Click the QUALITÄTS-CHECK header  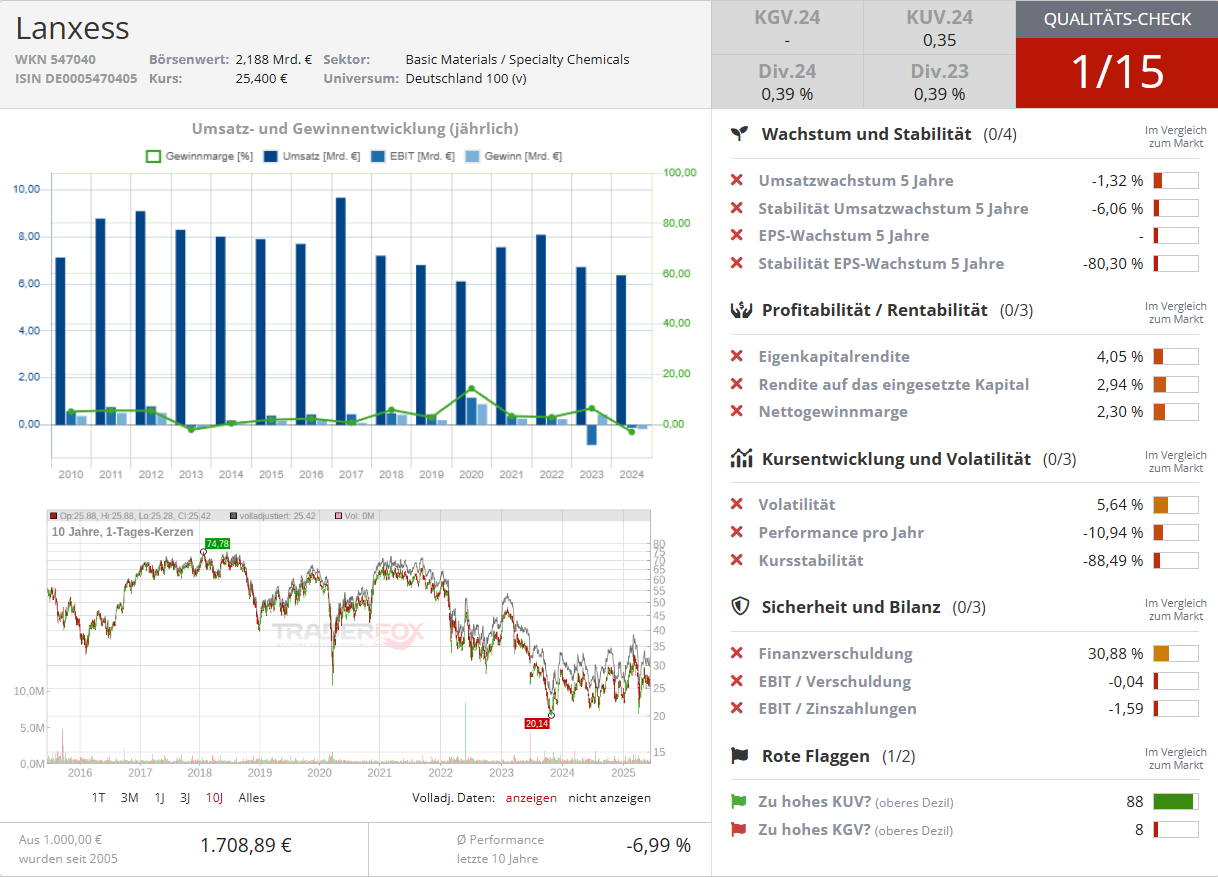(1117, 19)
